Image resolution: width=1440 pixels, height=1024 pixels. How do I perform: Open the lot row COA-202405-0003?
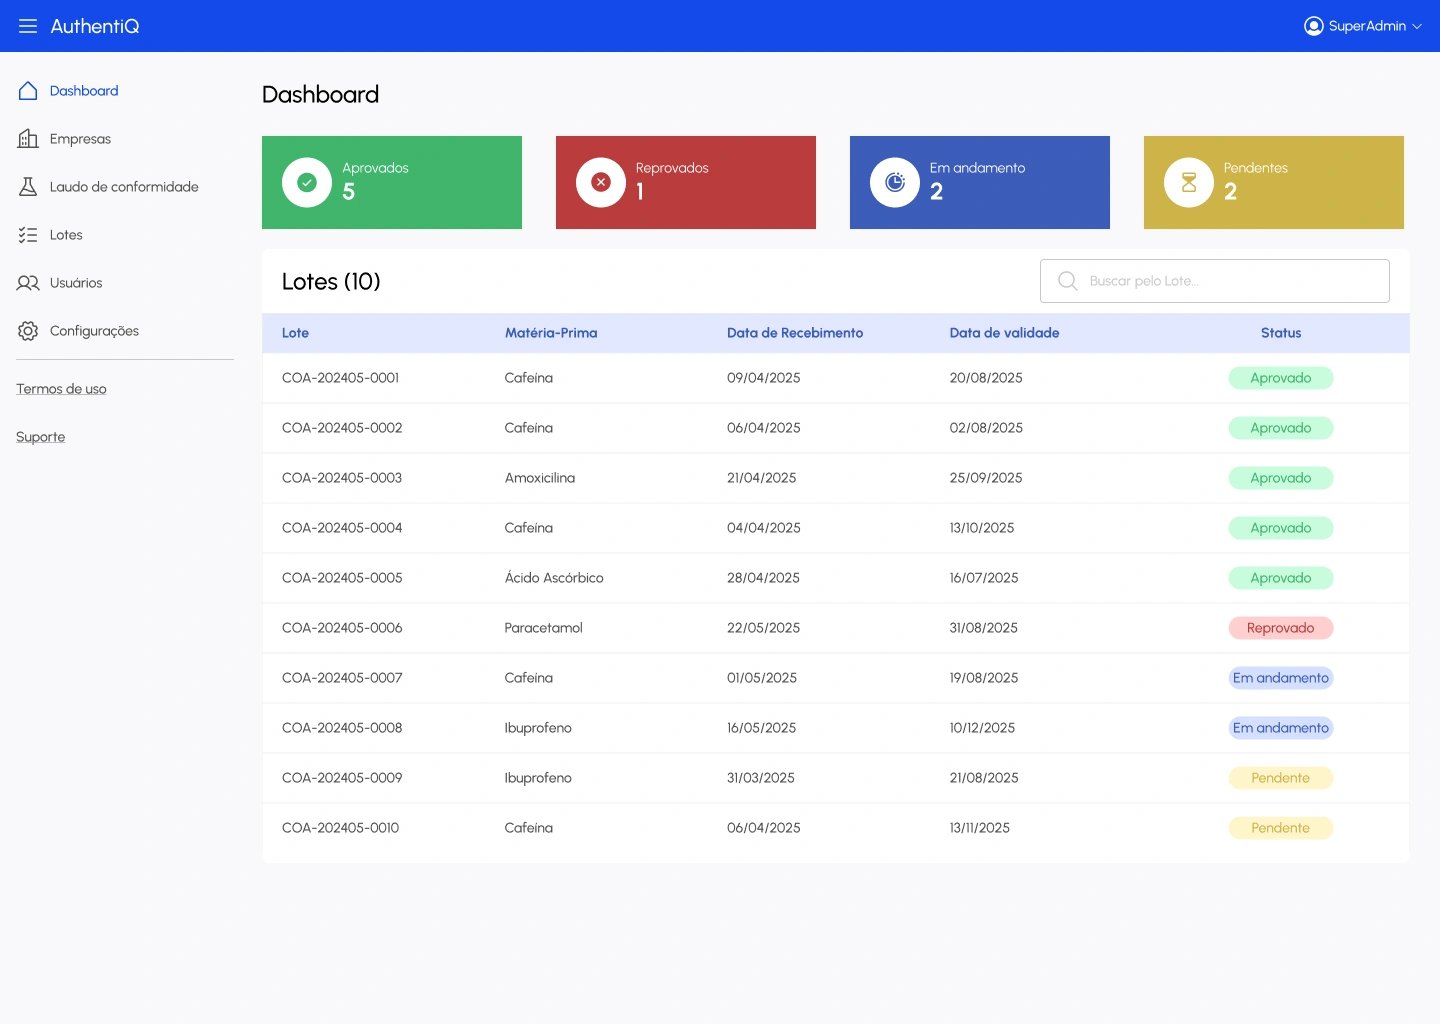(342, 478)
